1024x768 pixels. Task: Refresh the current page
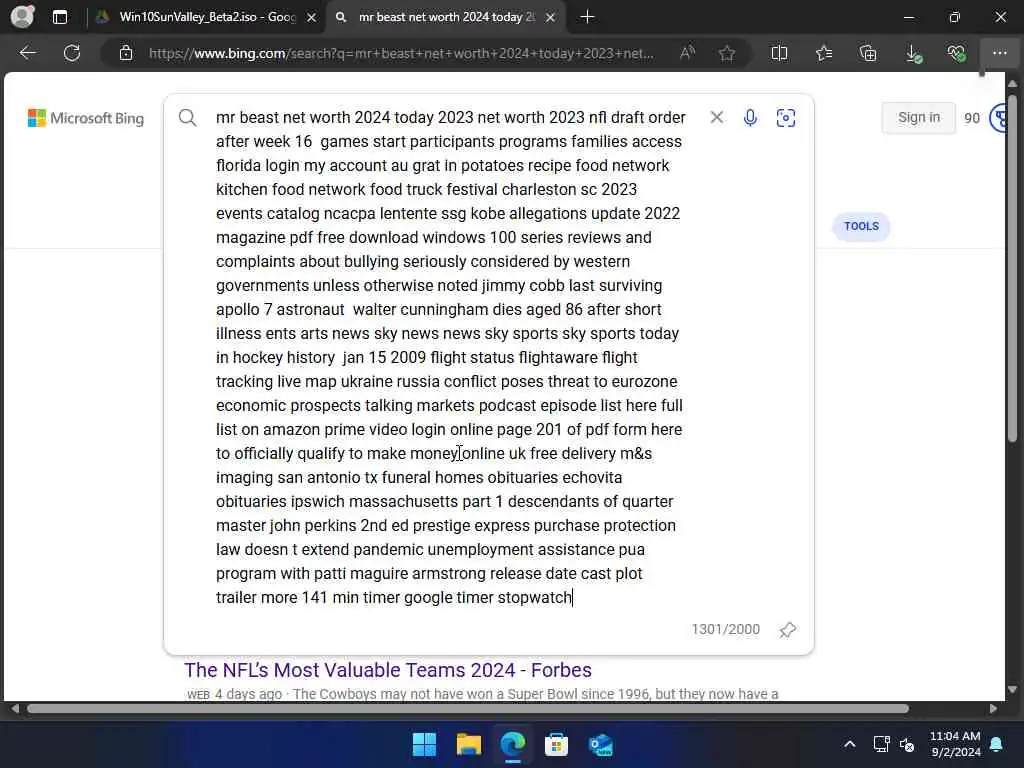(x=72, y=53)
